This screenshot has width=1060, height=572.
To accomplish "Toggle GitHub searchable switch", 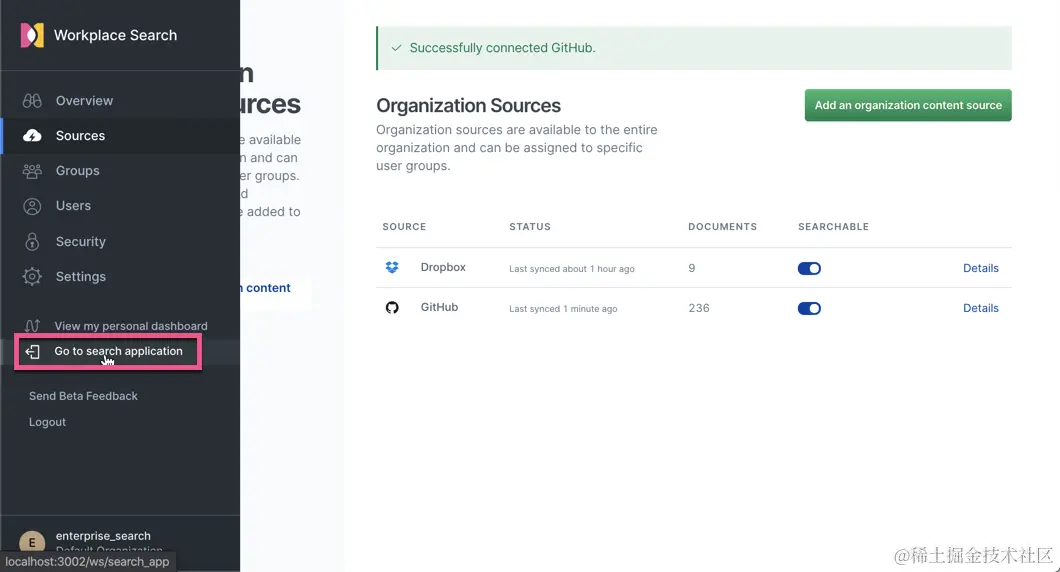I will [809, 308].
